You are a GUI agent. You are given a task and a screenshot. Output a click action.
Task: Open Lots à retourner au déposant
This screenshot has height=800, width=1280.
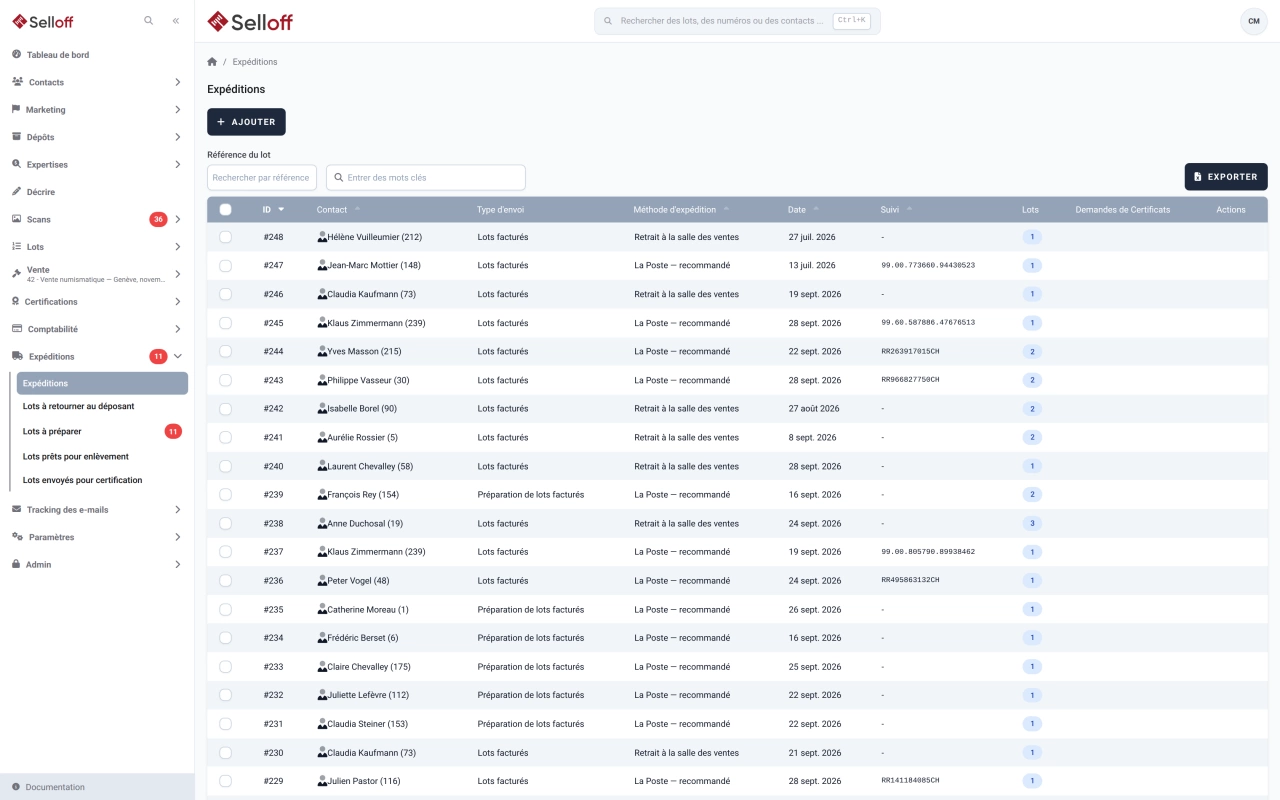(x=102, y=406)
